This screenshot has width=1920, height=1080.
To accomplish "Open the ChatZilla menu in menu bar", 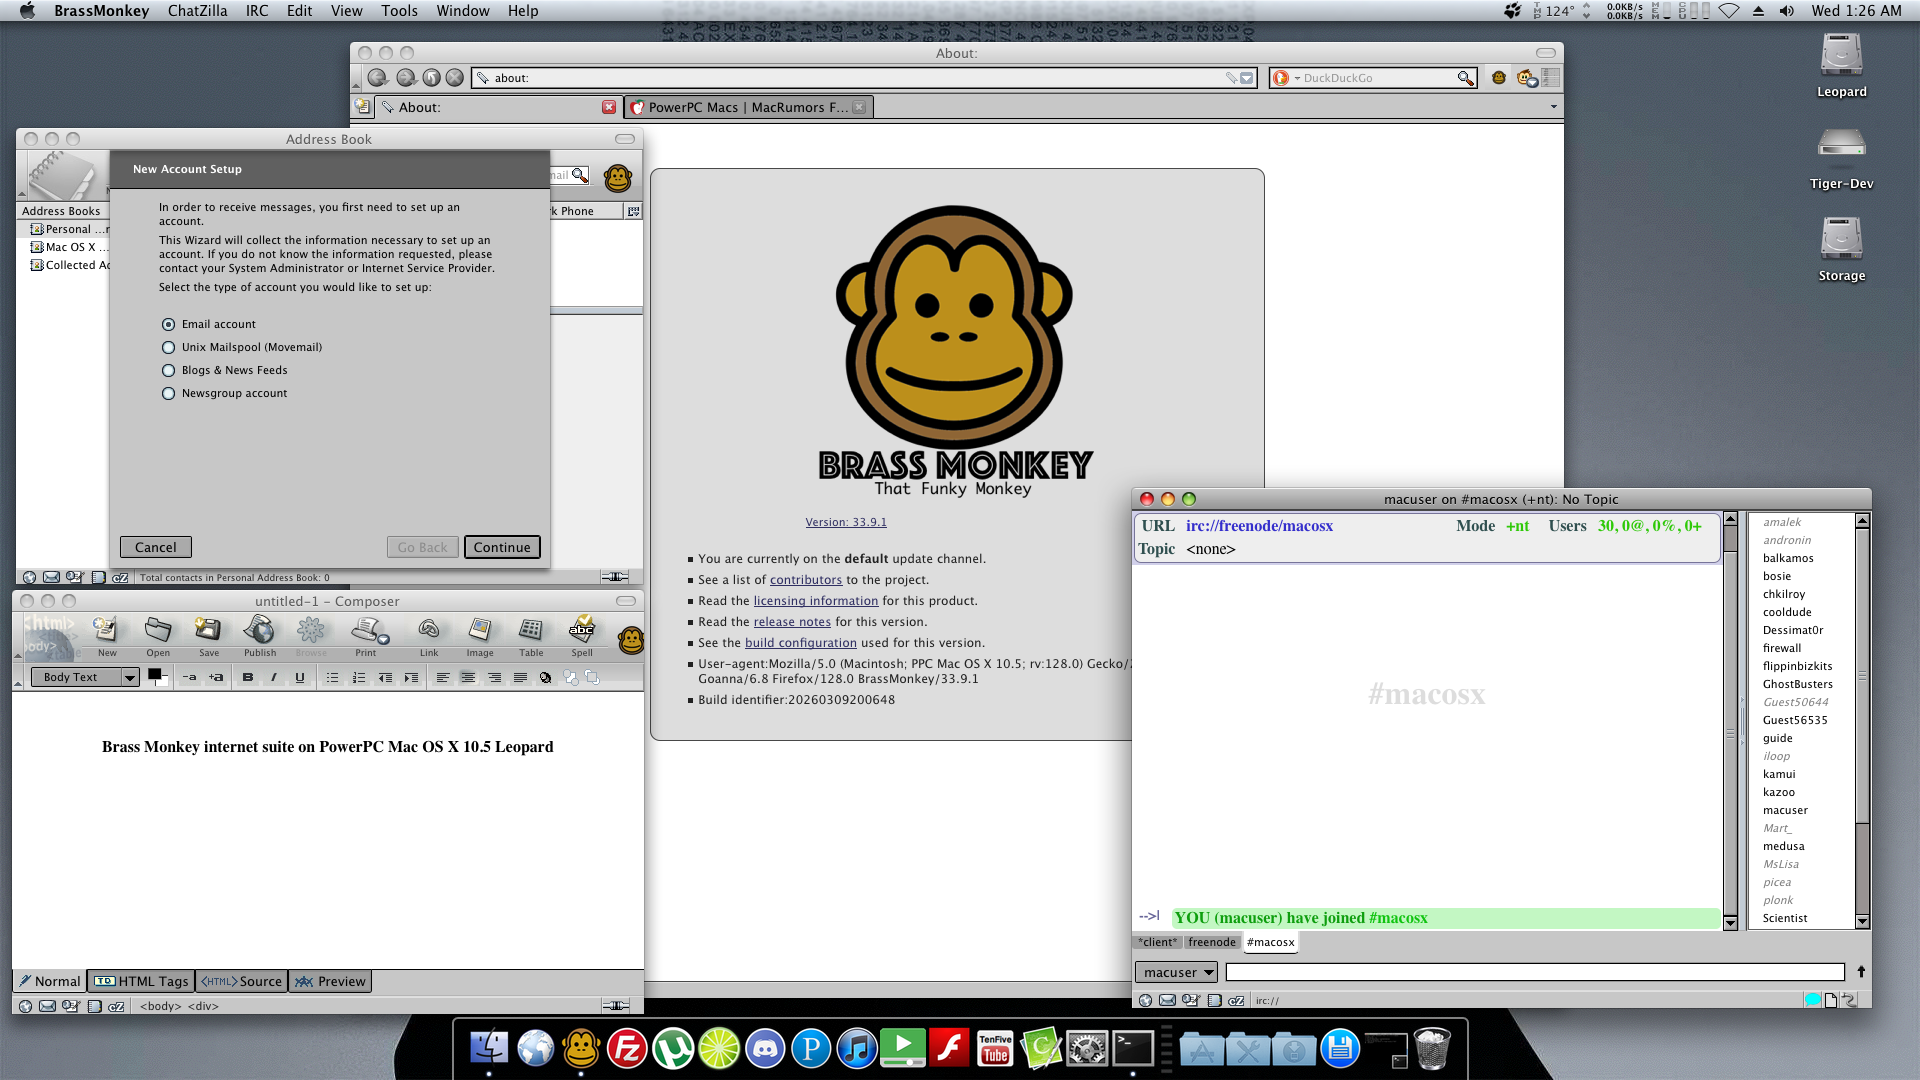I will (x=197, y=11).
